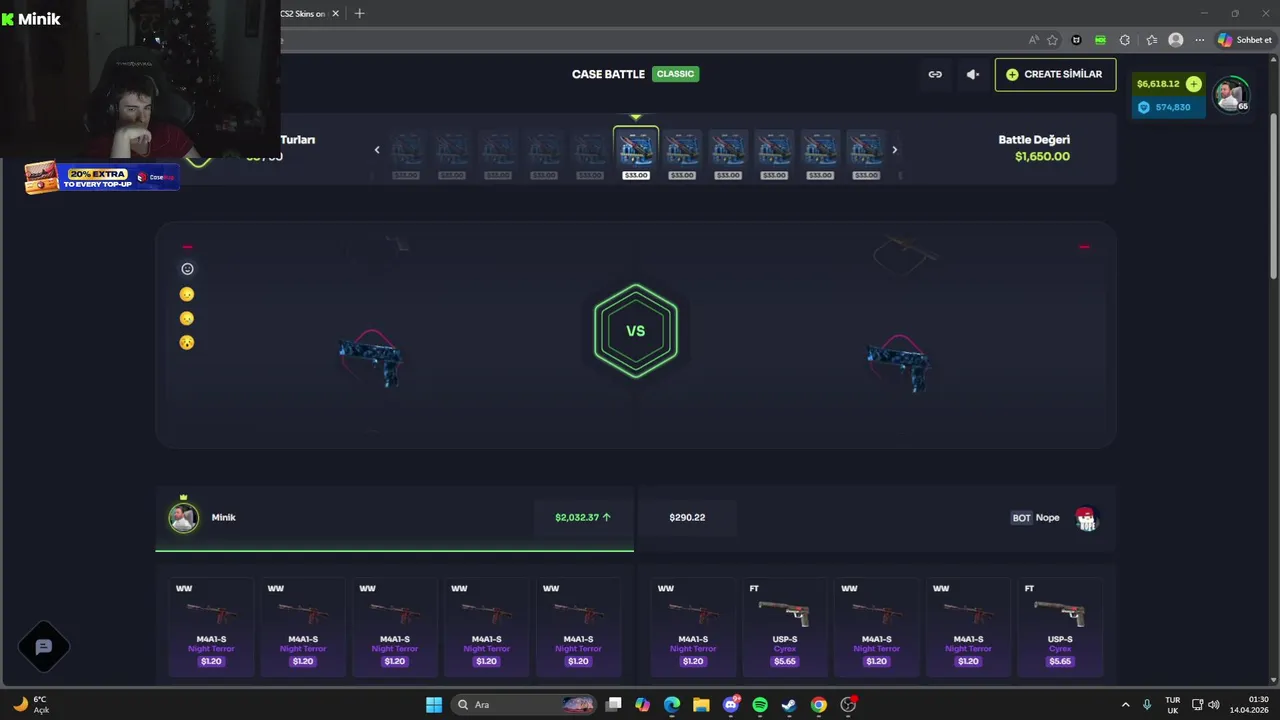The height and width of the screenshot is (720, 1280).
Task: Click the 574,830 gem balance
Action: coord(1172,107)
